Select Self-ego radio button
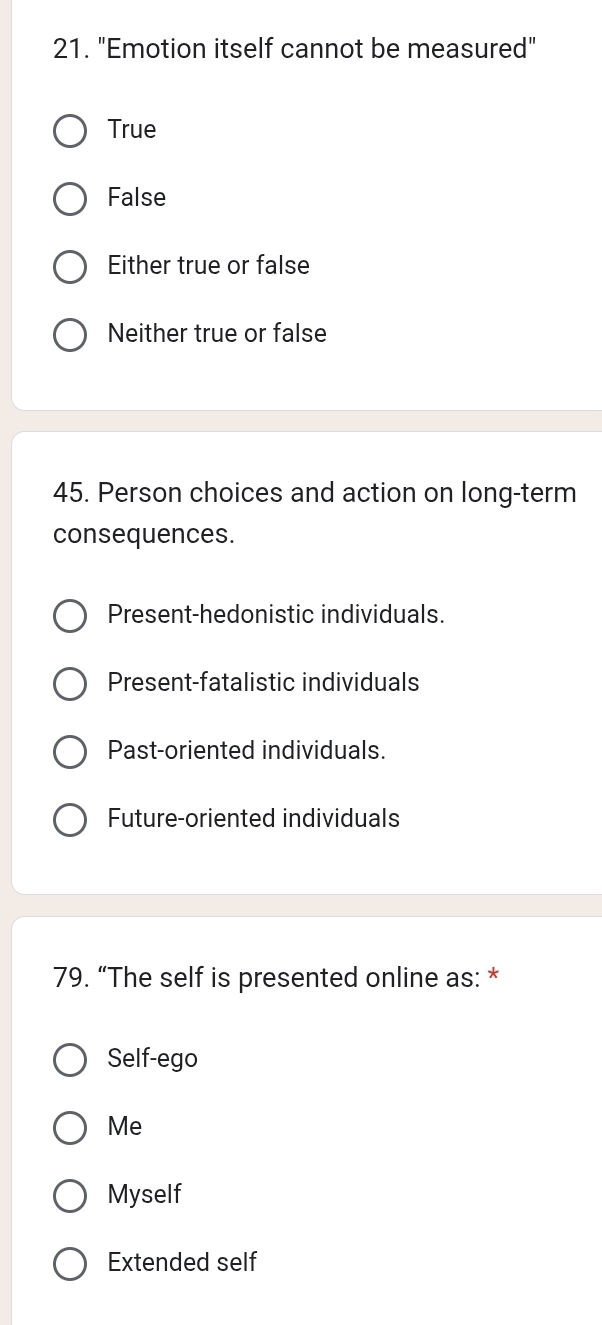602x1325 pixels. pos(69,1059)
